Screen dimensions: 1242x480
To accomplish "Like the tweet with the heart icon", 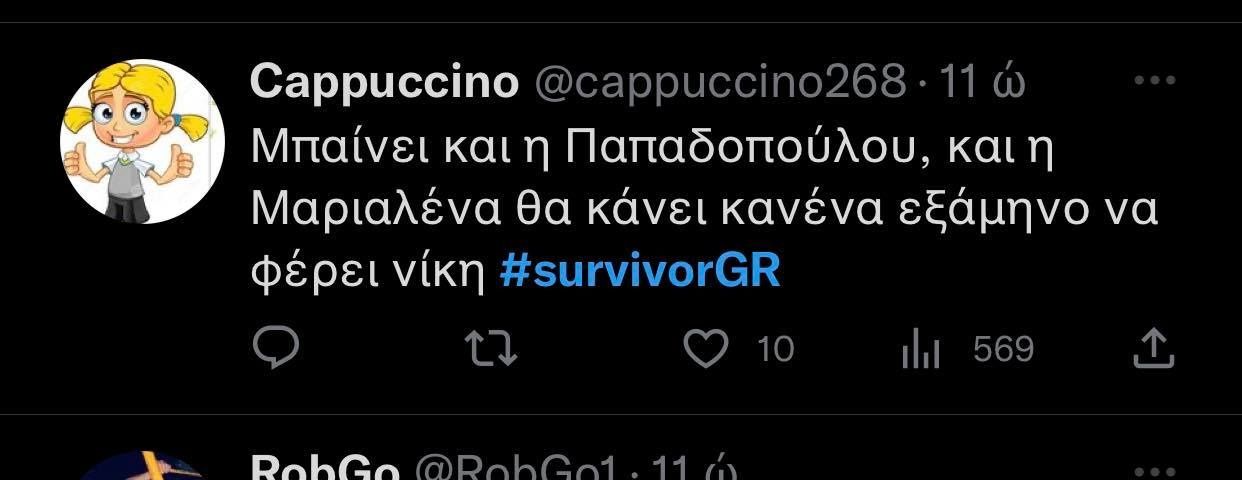I will (x=708, y=348).
